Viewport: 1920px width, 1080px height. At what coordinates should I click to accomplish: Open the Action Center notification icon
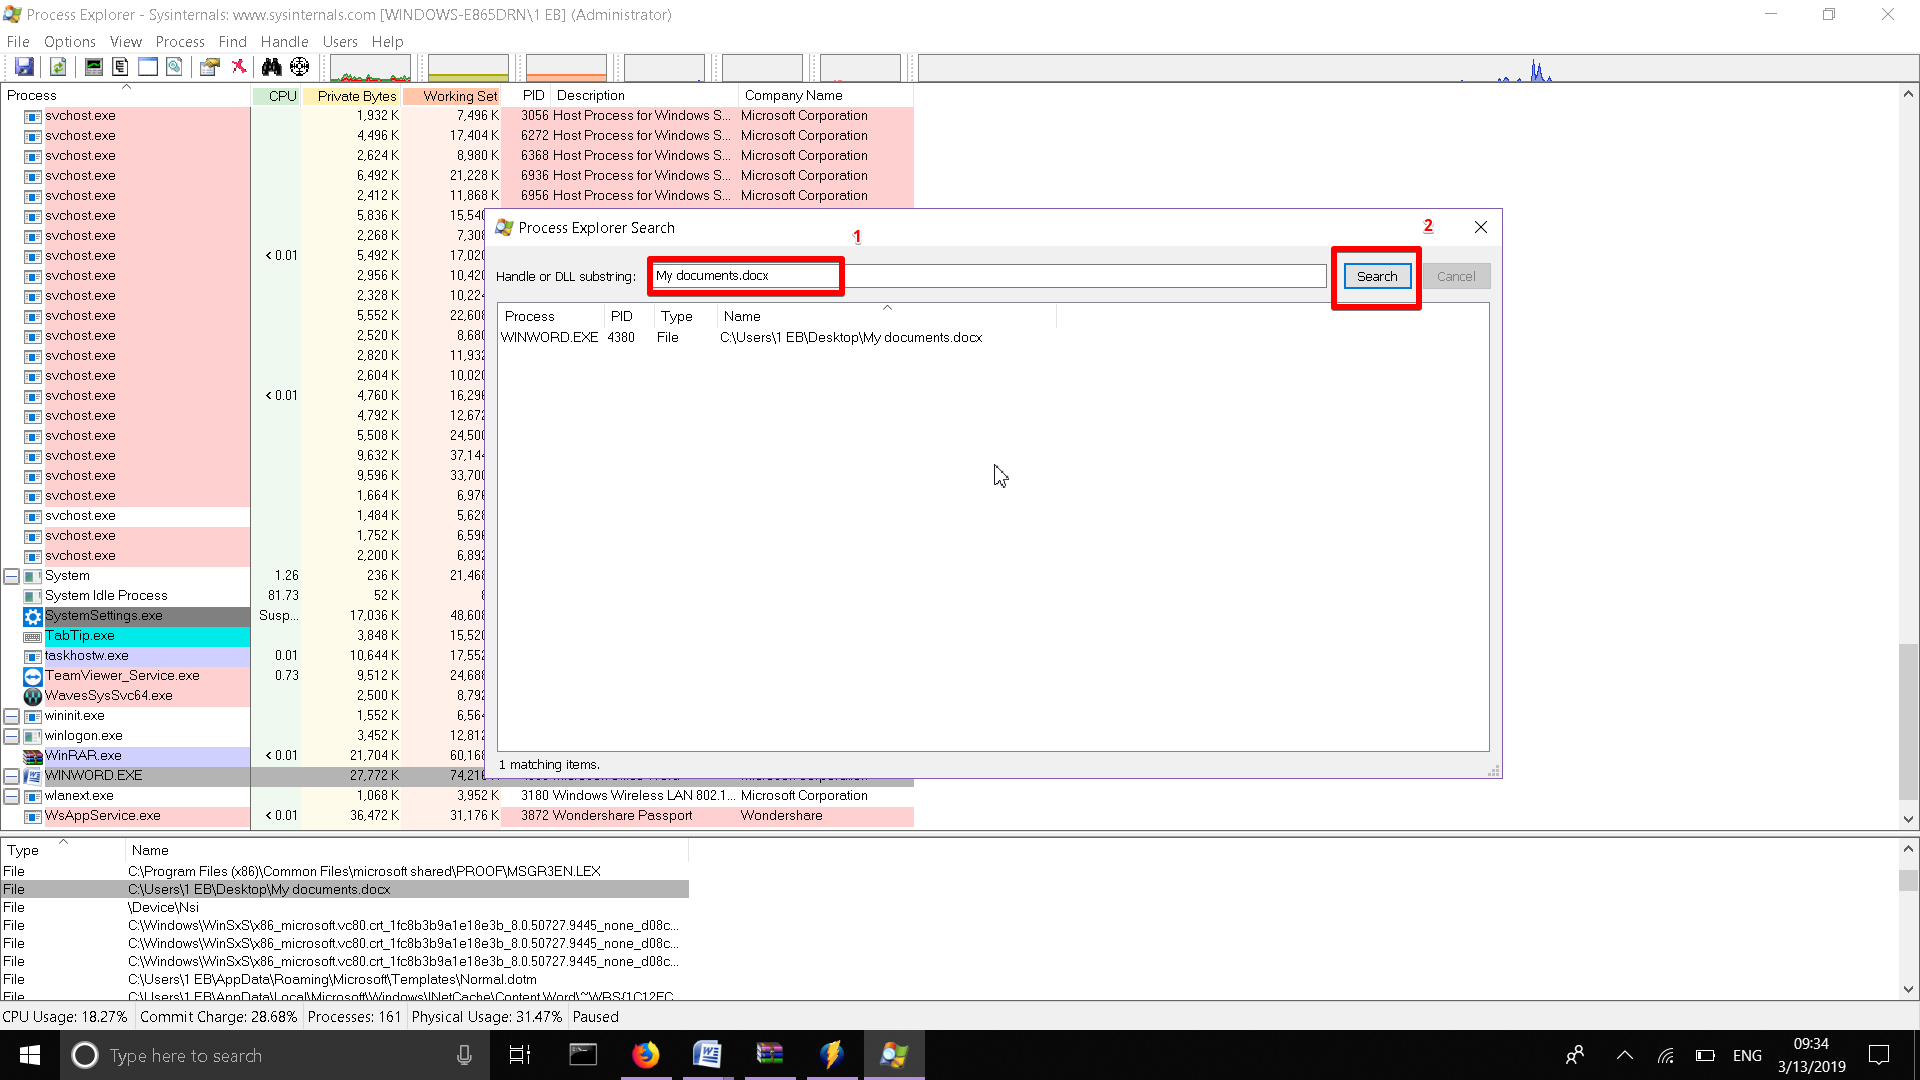[1879, 1055]
